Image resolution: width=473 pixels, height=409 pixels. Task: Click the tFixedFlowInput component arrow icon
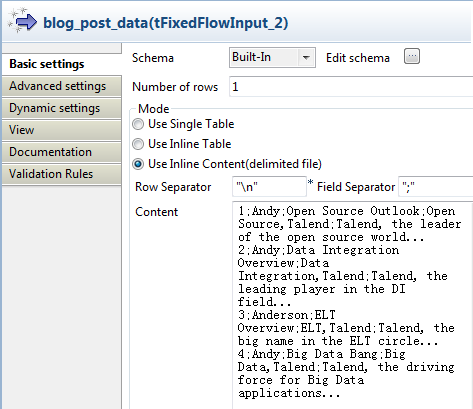(23, 21)
